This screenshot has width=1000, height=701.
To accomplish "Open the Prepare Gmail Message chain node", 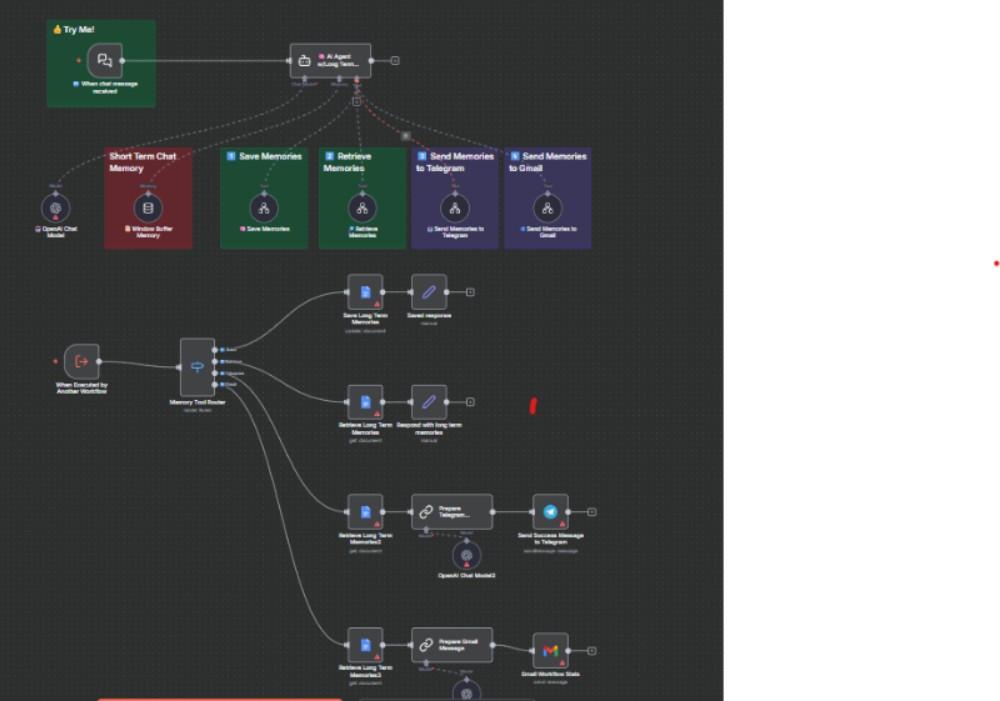I will pyautogui.click(x=452, y=645).
